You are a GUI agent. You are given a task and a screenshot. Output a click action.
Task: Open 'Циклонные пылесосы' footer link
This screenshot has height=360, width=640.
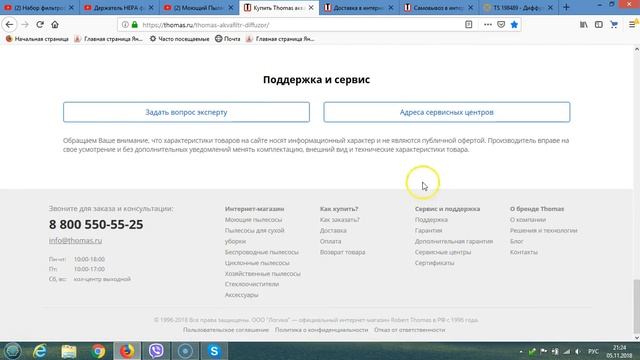pyautogui.click(x=257, y=263)
